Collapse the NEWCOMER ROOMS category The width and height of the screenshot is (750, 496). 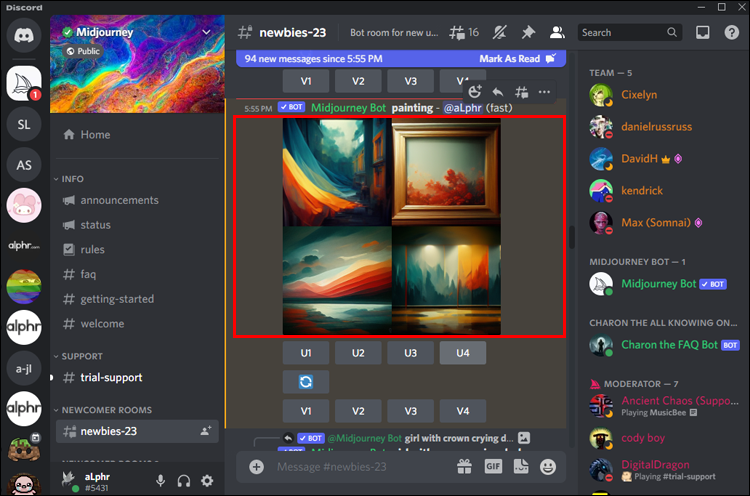coord(102,410)
